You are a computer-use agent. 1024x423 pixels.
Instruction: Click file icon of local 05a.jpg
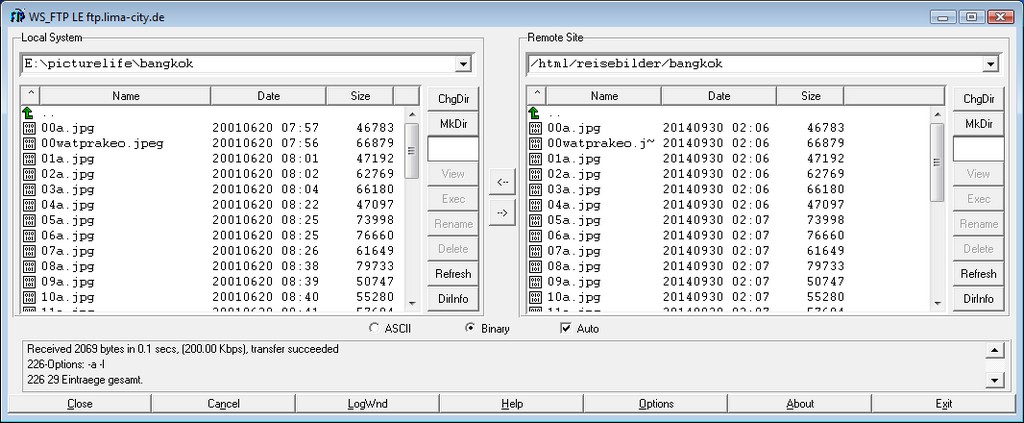point(29,220)
